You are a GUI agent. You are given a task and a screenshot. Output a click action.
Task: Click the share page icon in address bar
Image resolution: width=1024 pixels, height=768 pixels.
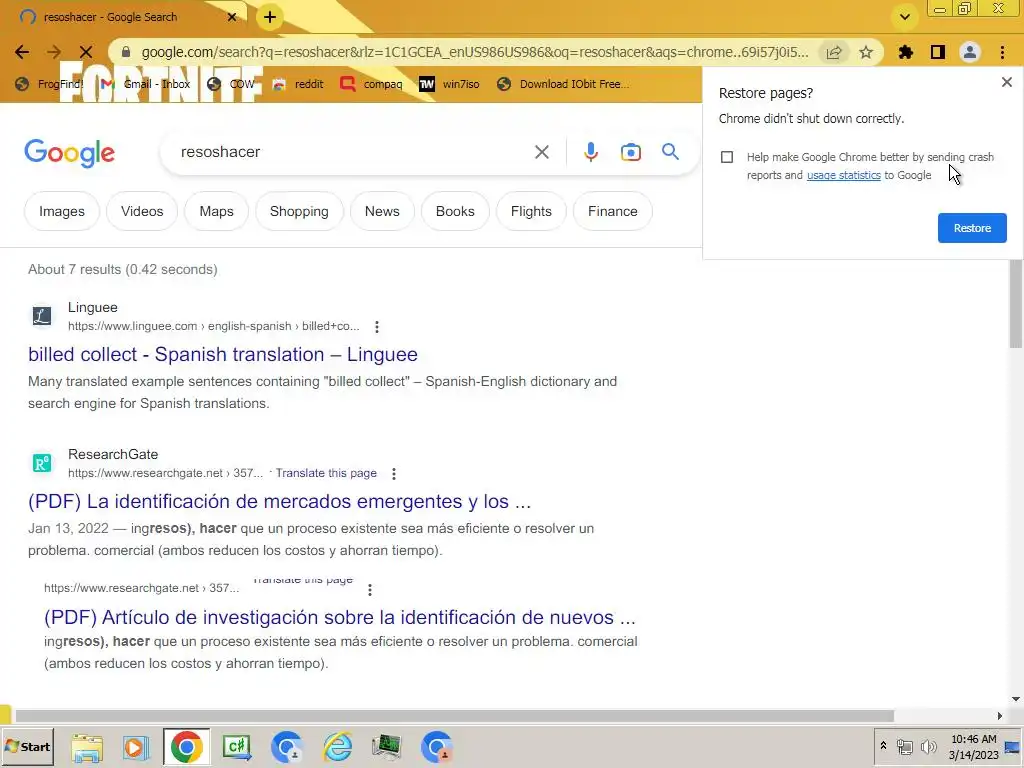pyautogui.click(x=834, y=52)
